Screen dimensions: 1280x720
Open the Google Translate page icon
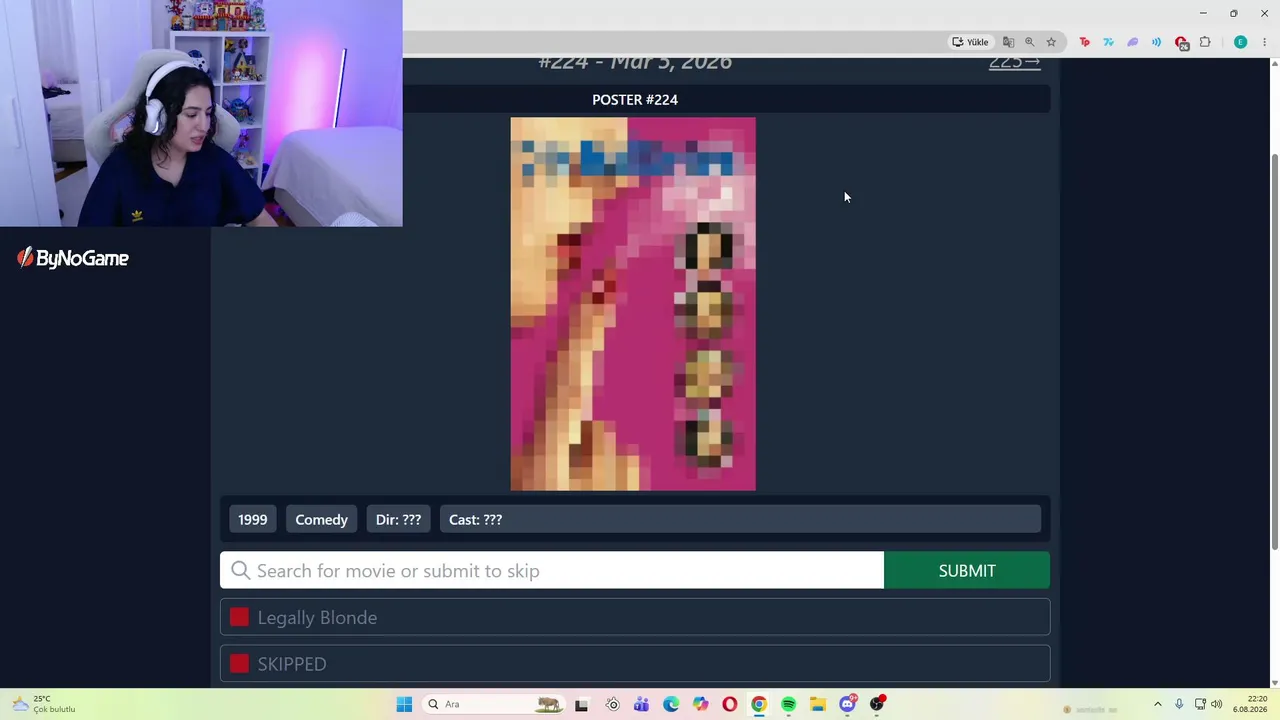1008,42
